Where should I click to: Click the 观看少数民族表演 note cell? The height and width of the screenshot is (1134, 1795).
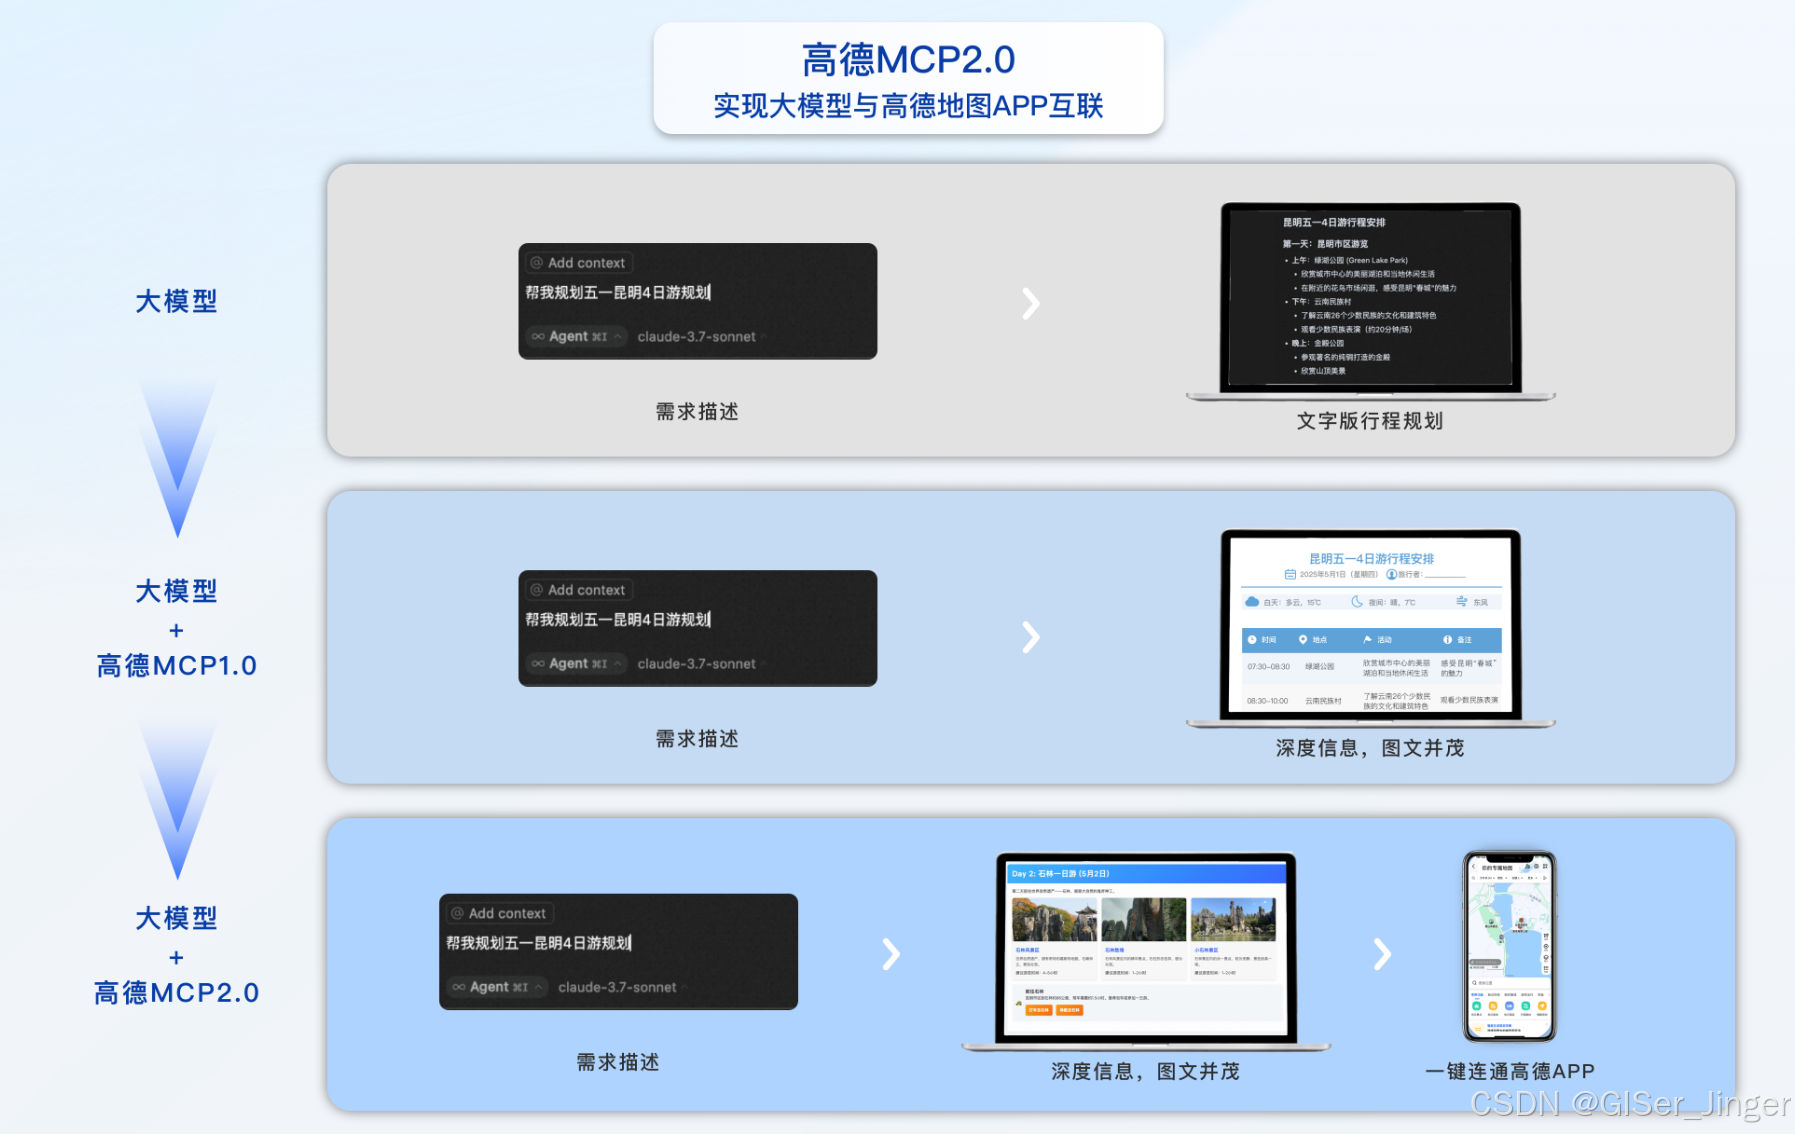[x=1469, y=700]
